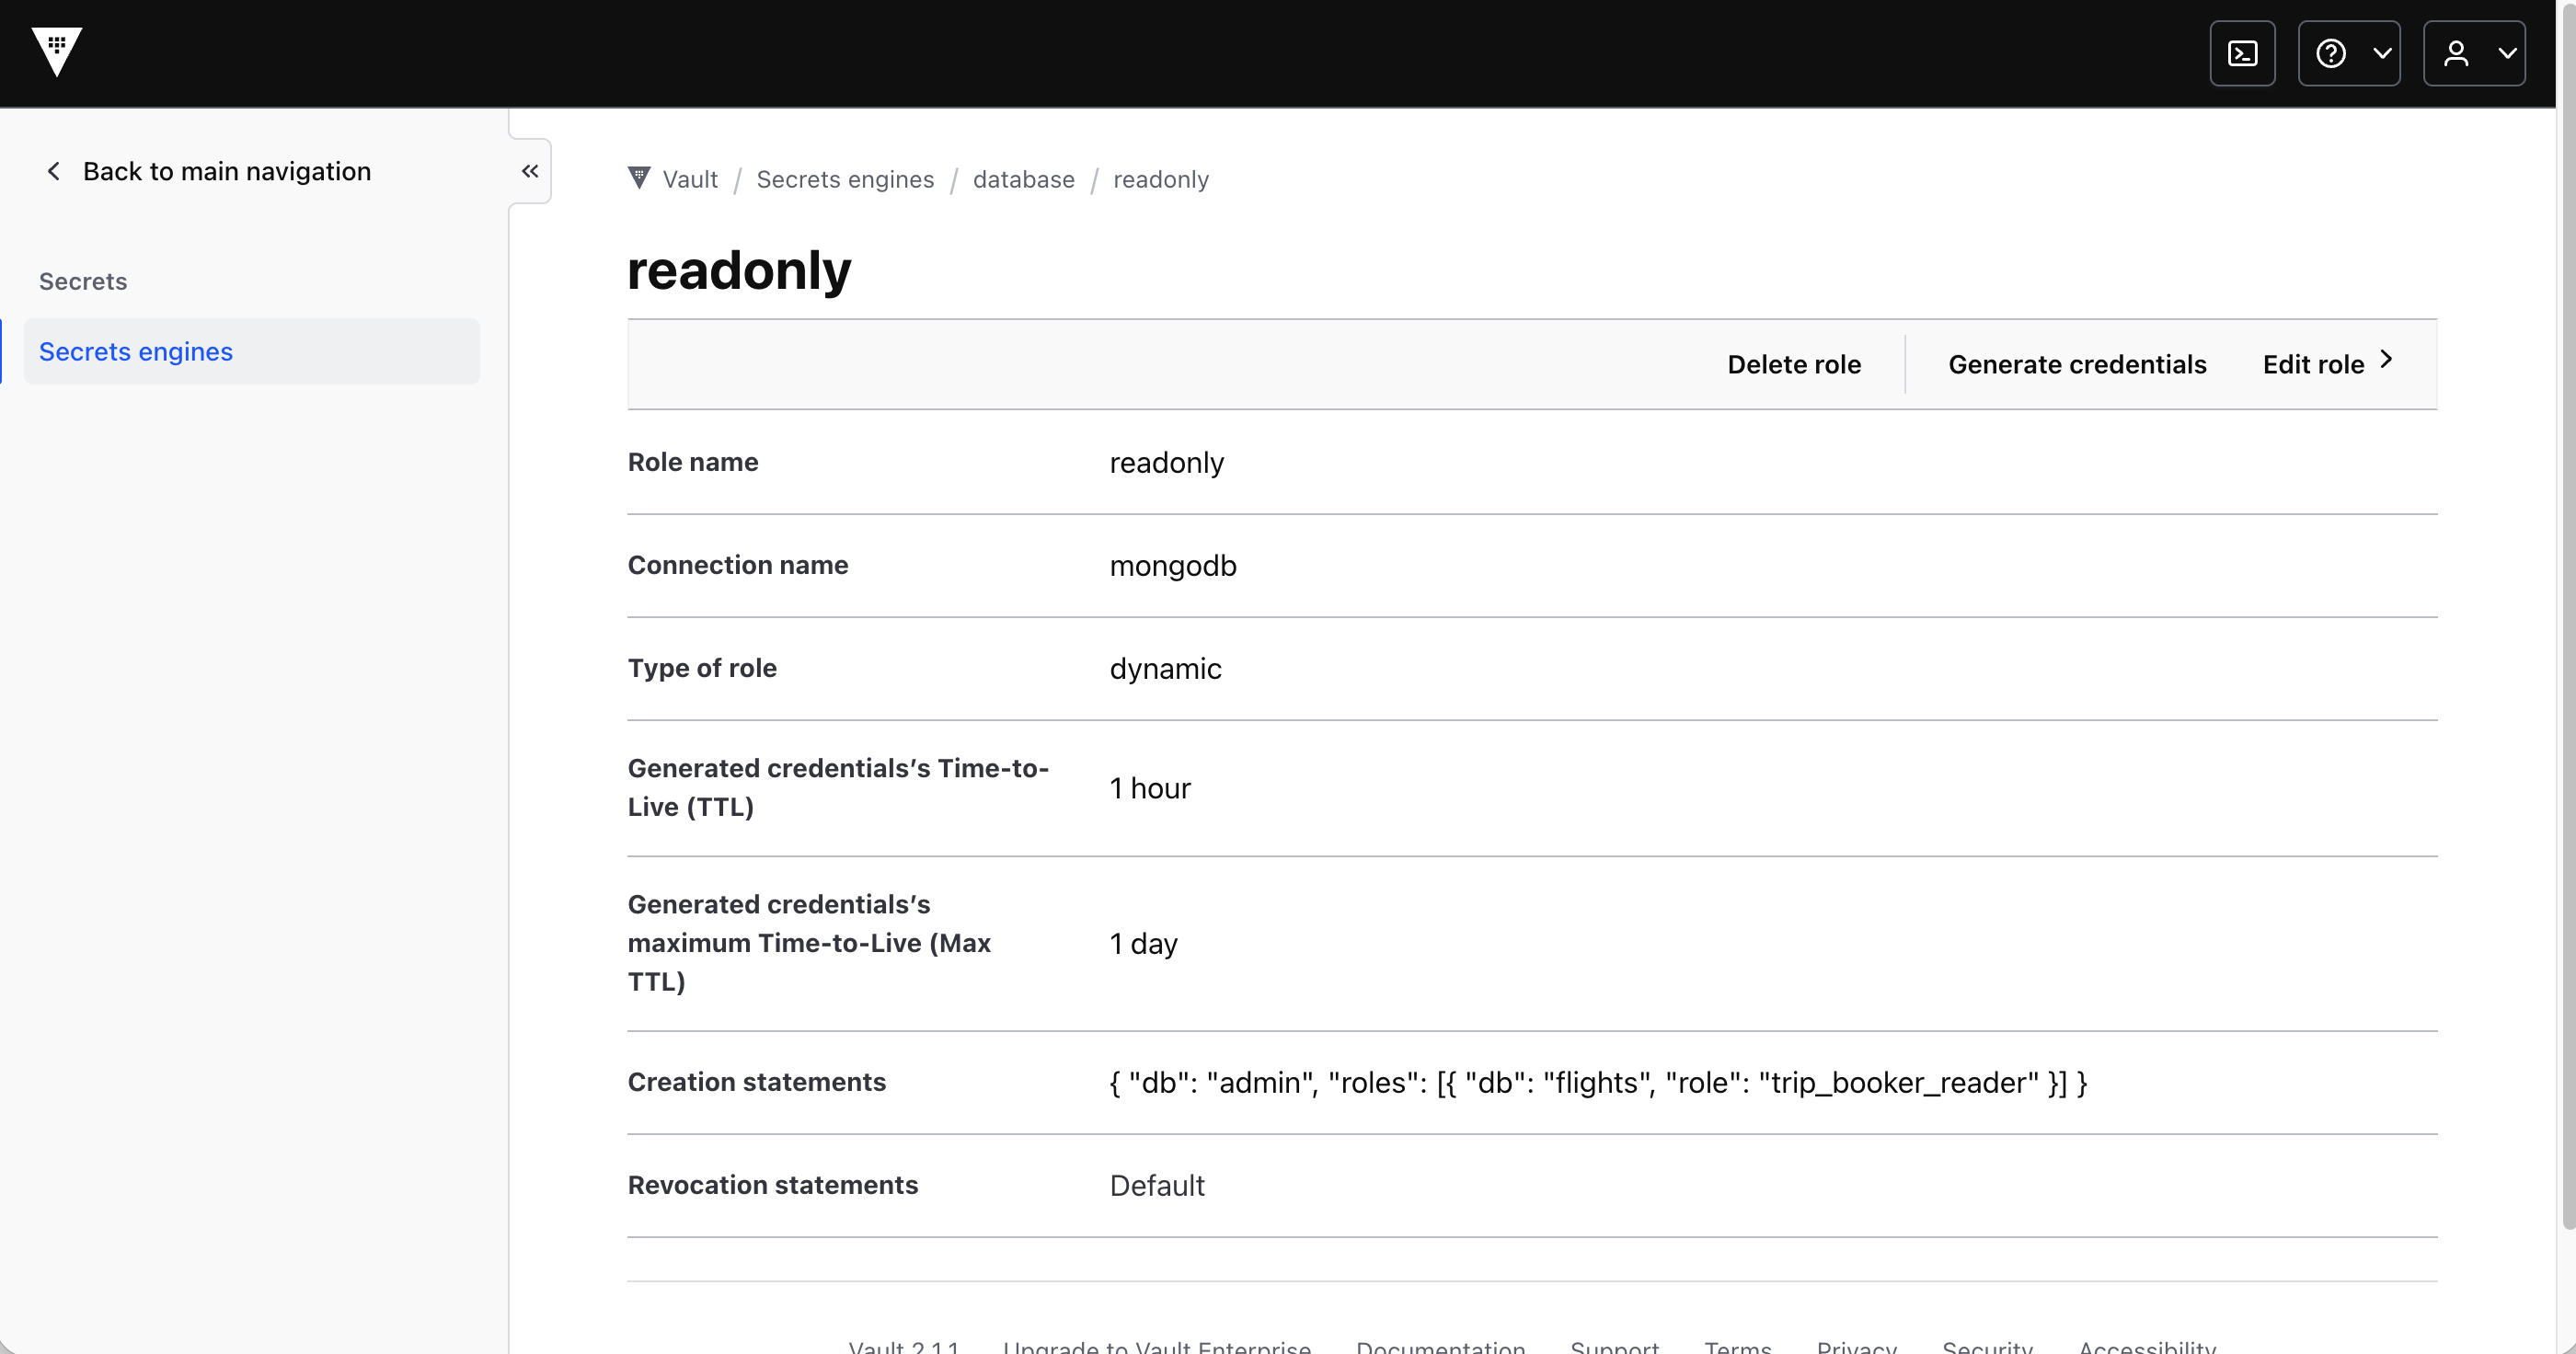Click the Edit role chevron arrow

tap(2386, 359)
